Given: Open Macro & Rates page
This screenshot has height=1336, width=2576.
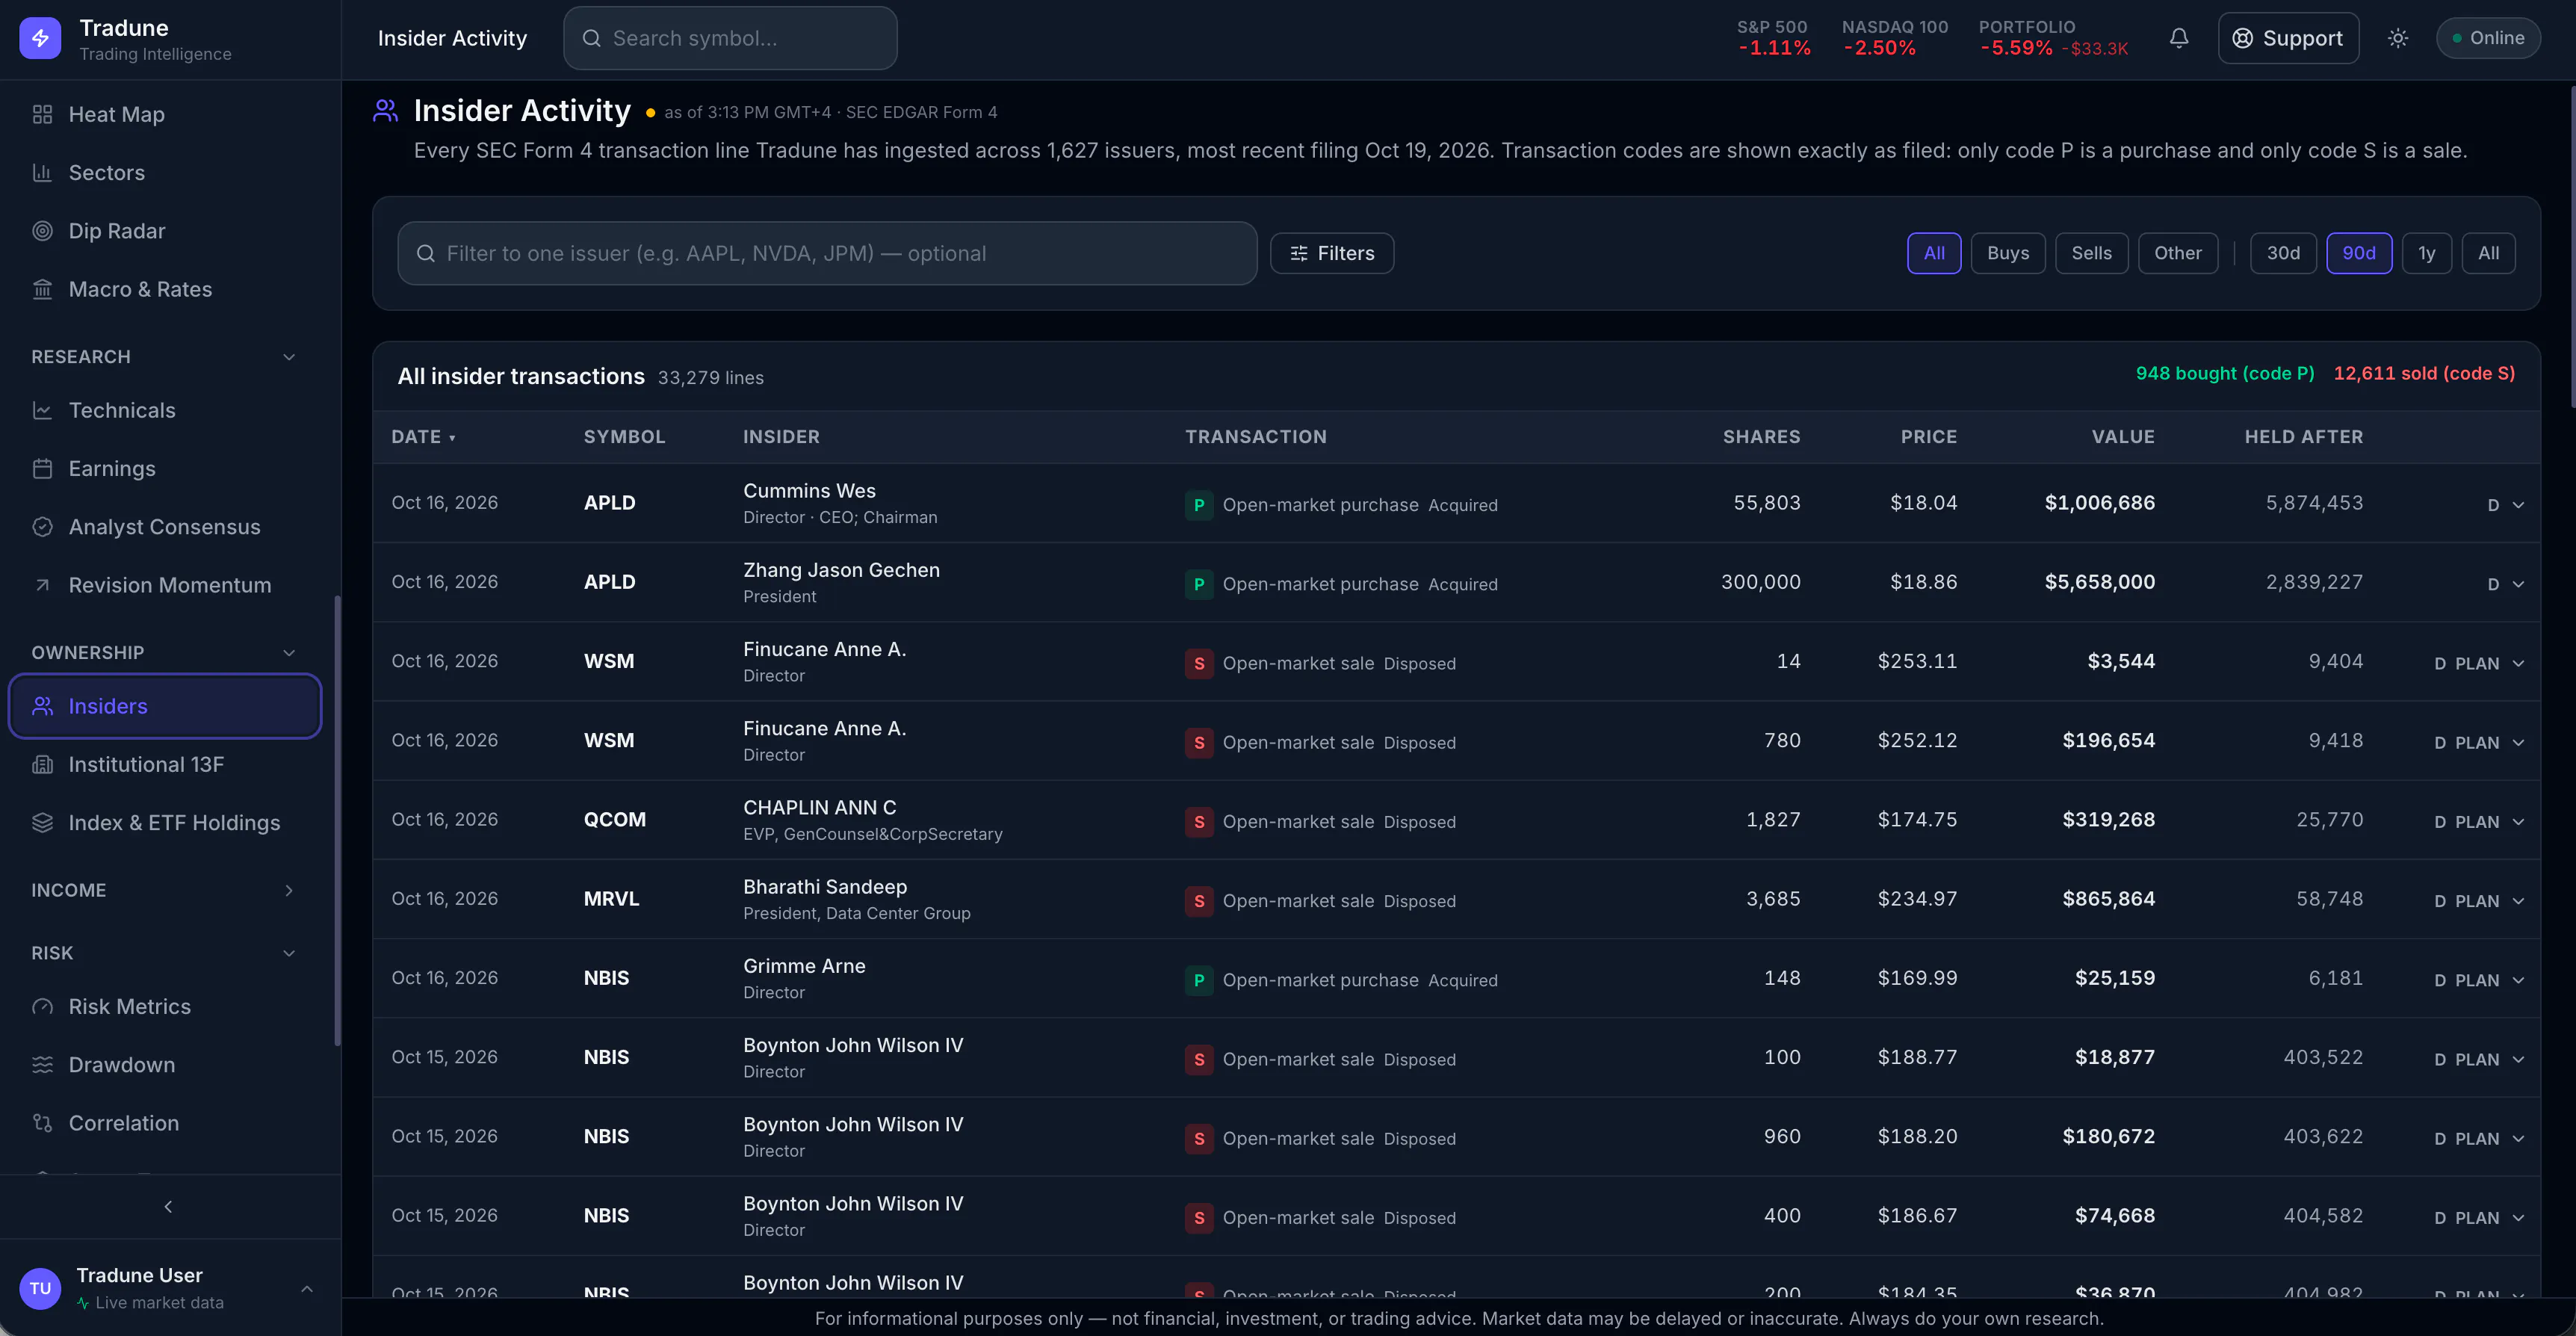Looking at the screenshot, I should click(165, 289).
